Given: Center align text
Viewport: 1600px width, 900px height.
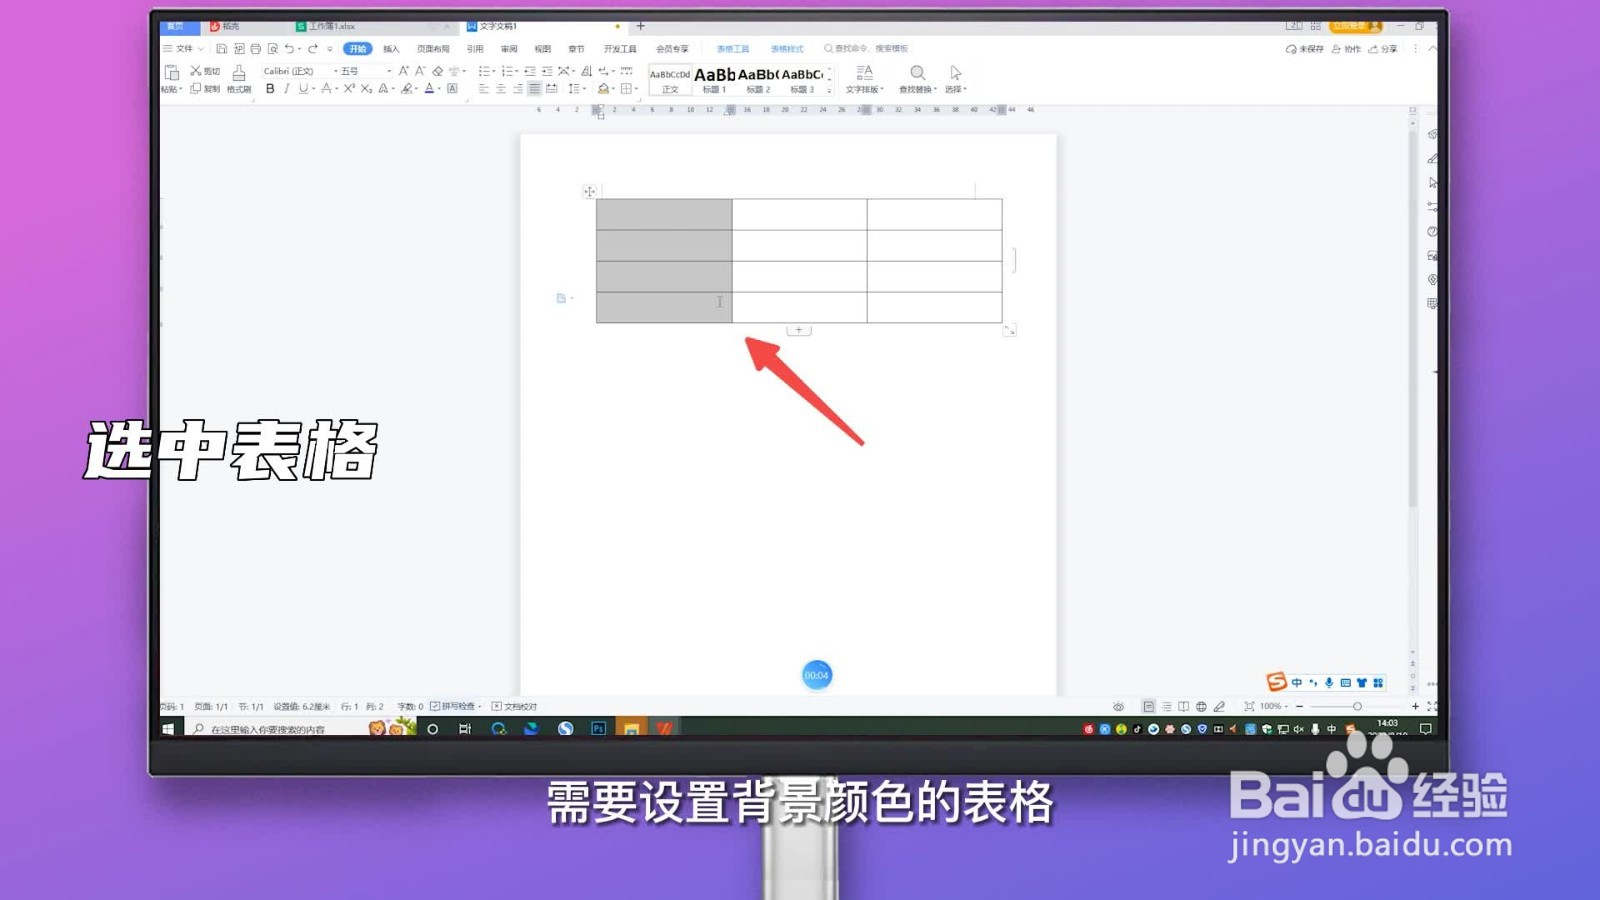Looking at the screenshot, I should coord(501,89).
